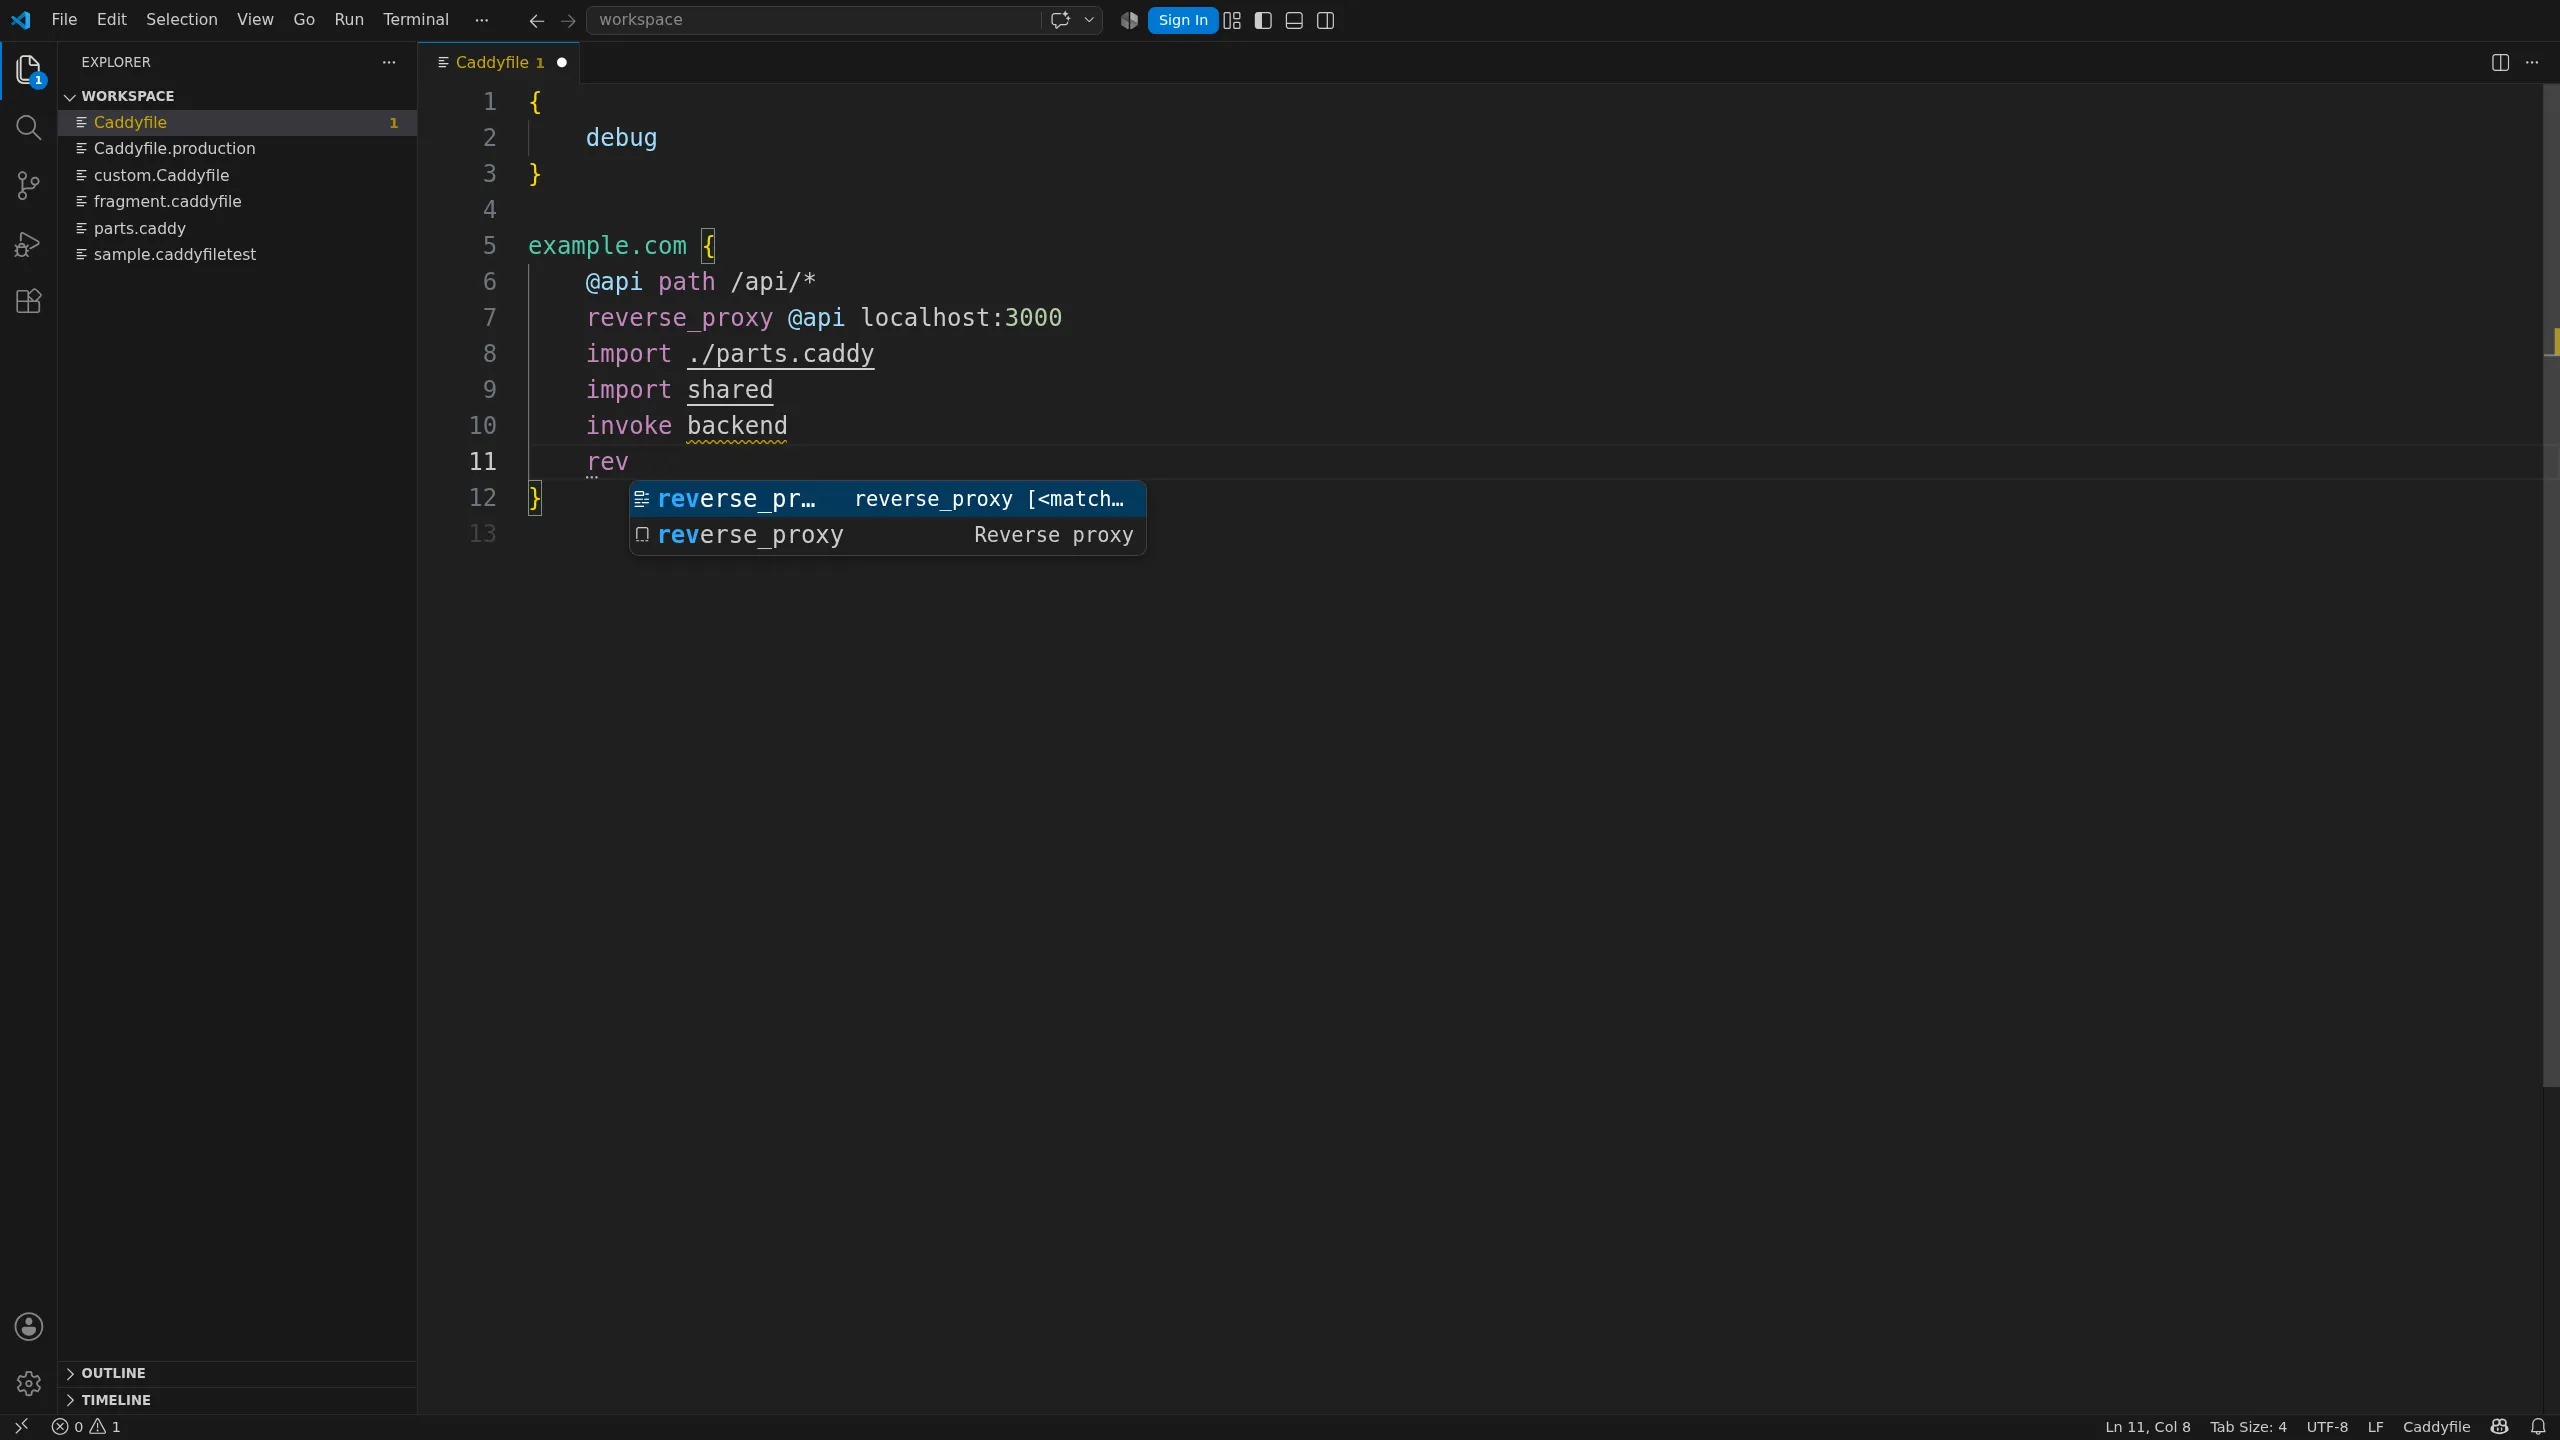
Task: Click the Copilot icon in status bar
Action: (2500, 1427)
